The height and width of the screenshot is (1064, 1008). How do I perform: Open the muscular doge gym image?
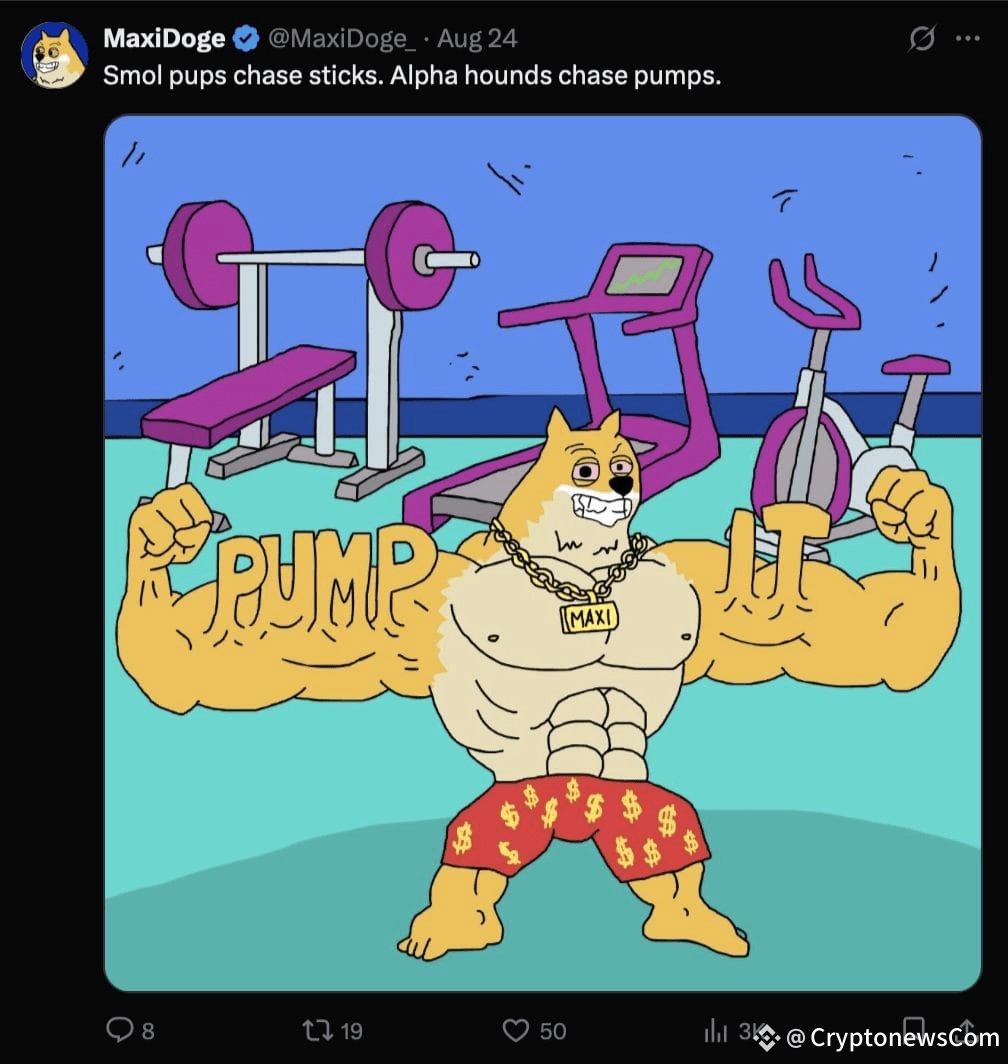click(x=542, y=553)
